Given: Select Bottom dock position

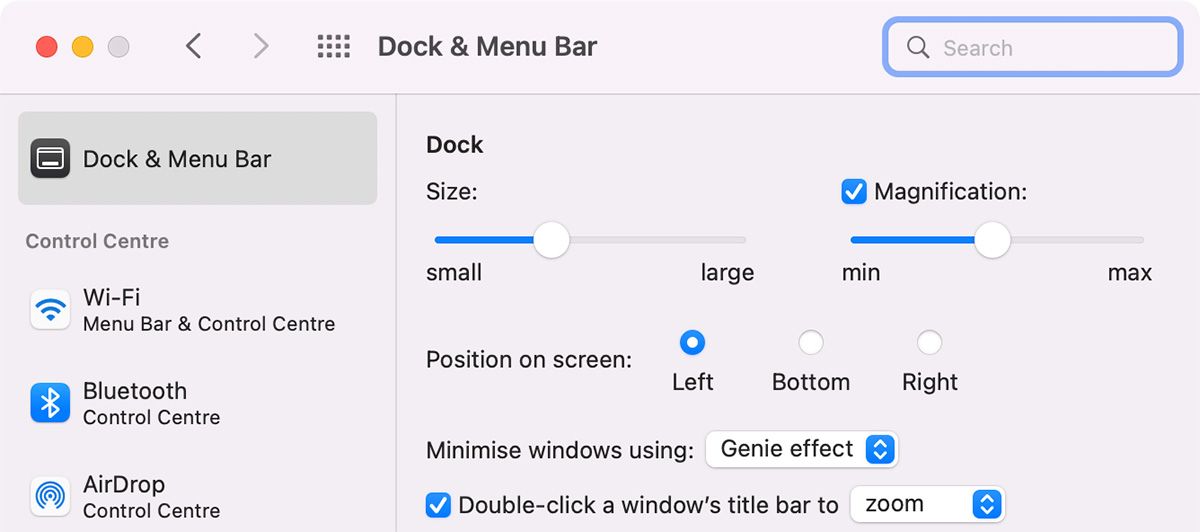Looking at the screenshot, I should (x=811, y=343).
